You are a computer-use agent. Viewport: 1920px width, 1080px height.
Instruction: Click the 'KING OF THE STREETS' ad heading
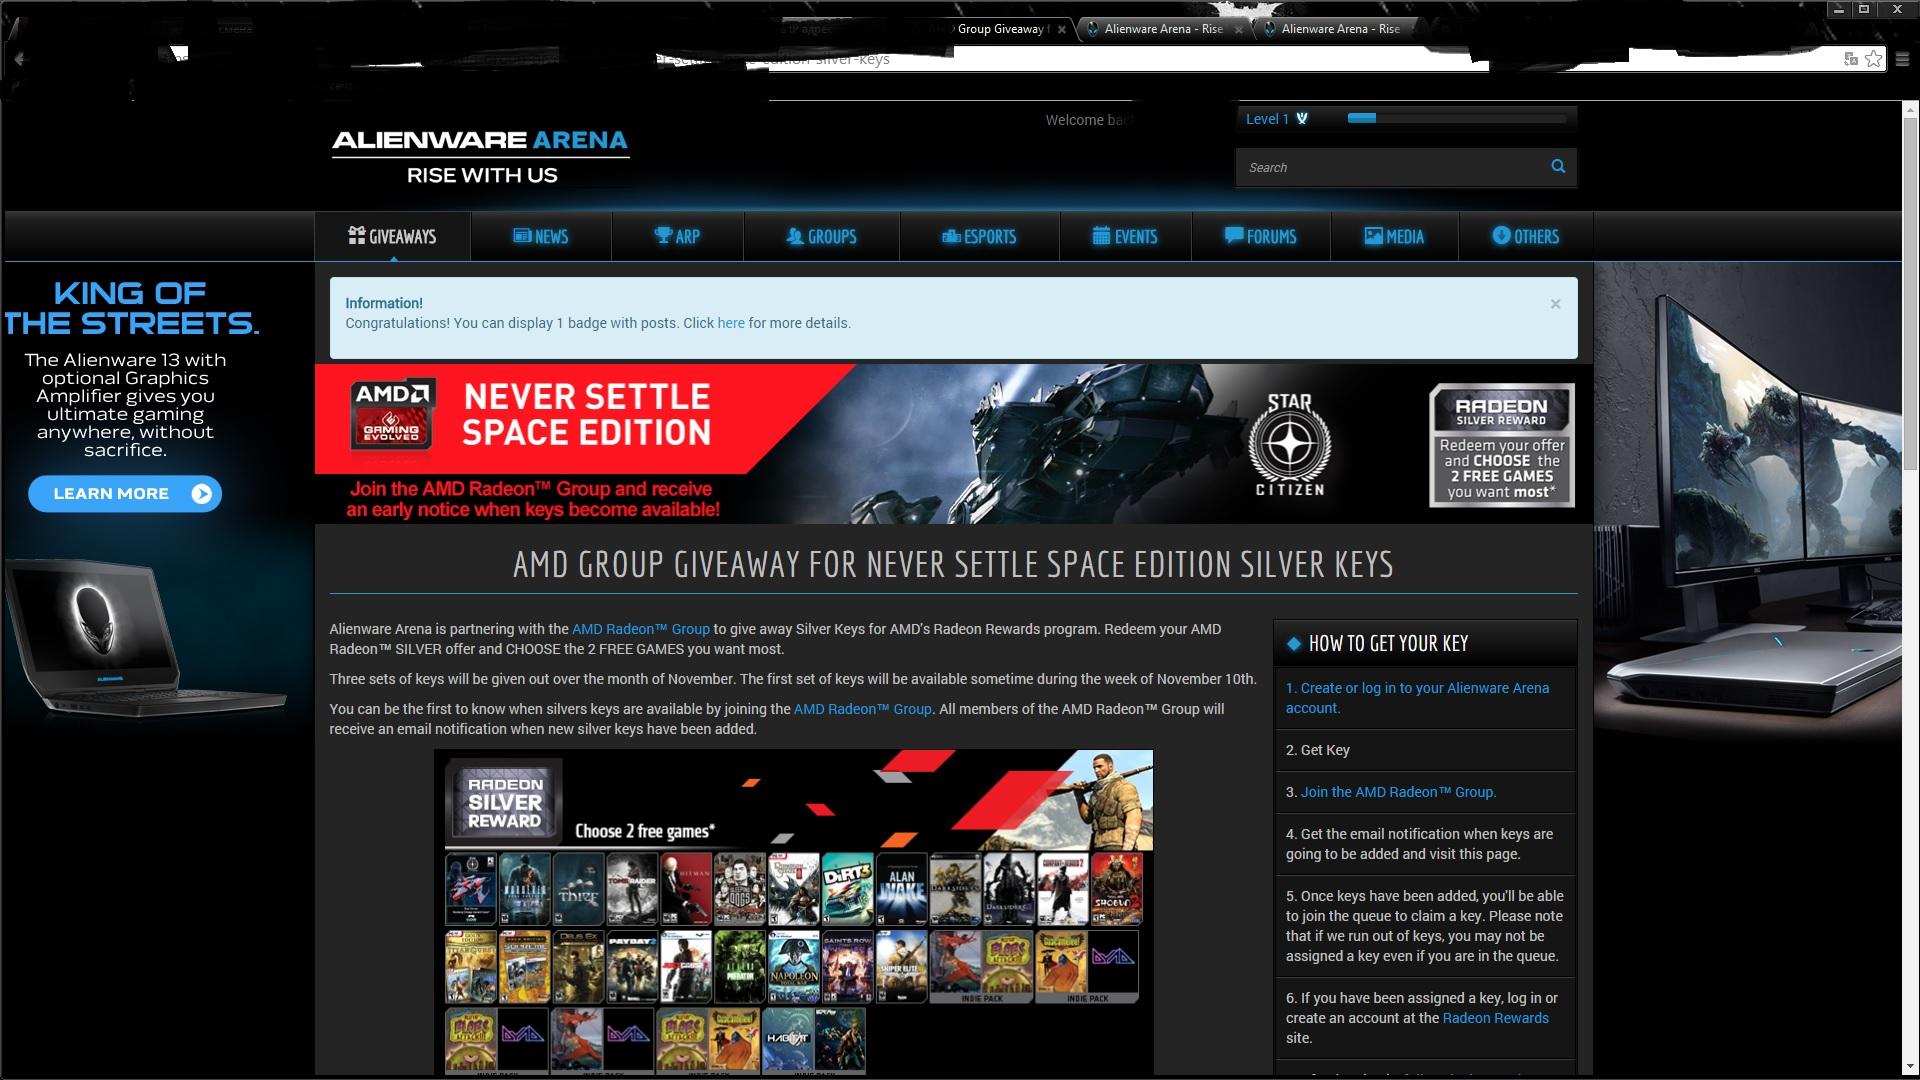tap(131, 308)
